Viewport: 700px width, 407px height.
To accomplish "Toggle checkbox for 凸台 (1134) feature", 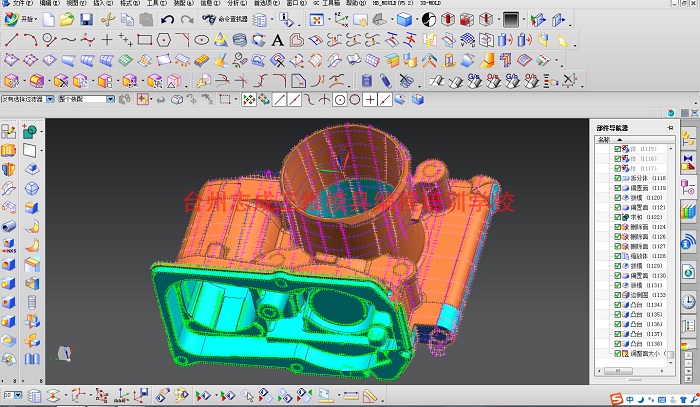I will [617, 305].
